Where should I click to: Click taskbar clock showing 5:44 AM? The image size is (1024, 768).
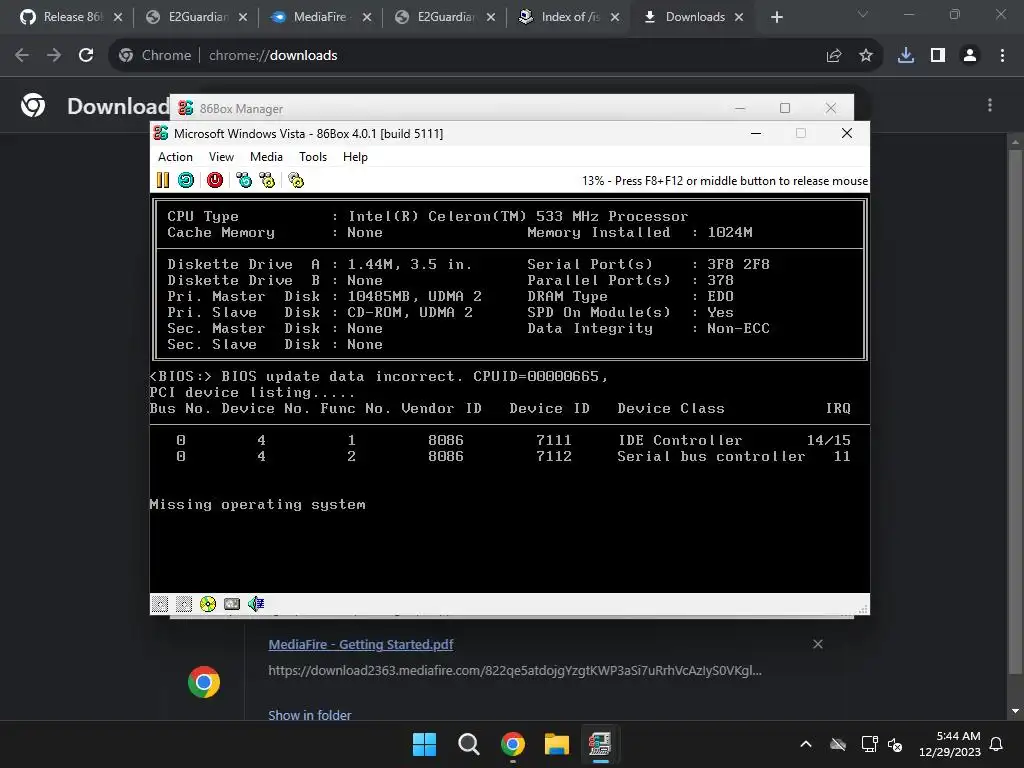tap(950, 744)
